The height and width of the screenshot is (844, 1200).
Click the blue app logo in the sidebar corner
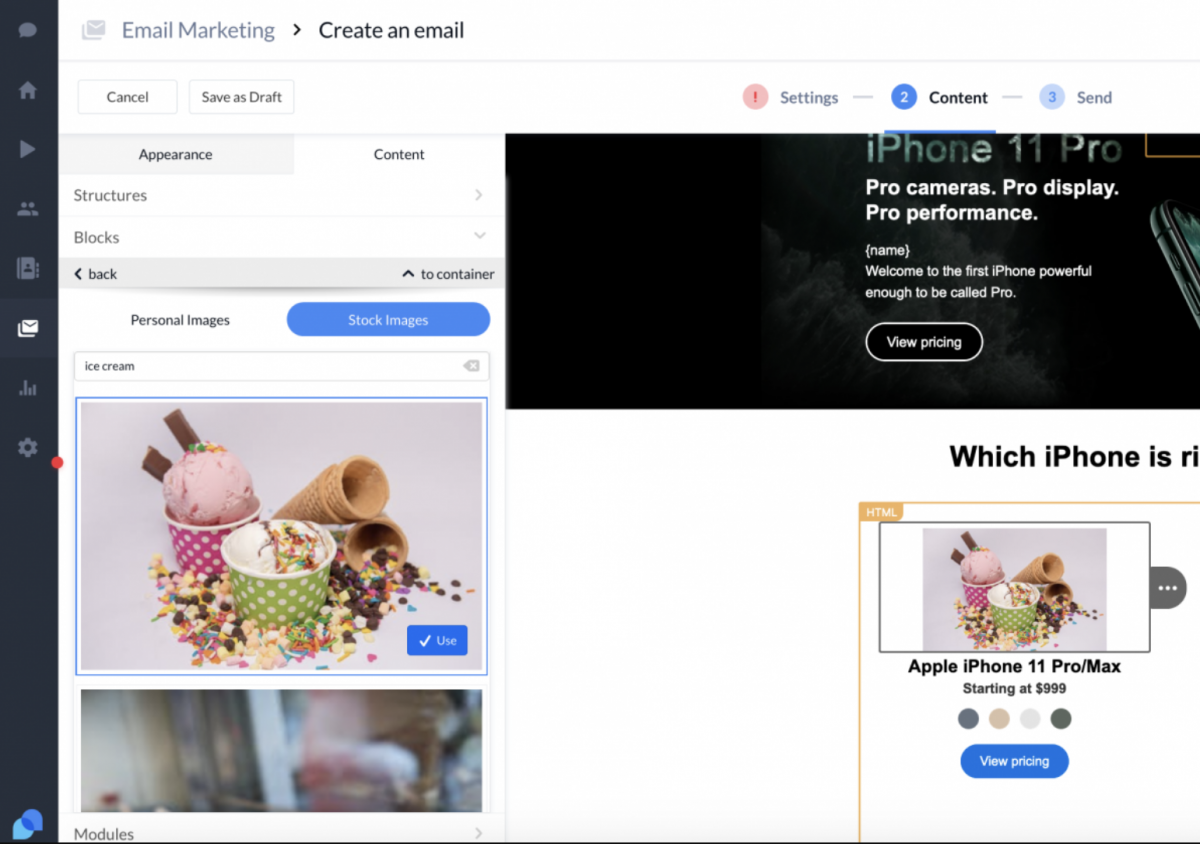[29, 823]
